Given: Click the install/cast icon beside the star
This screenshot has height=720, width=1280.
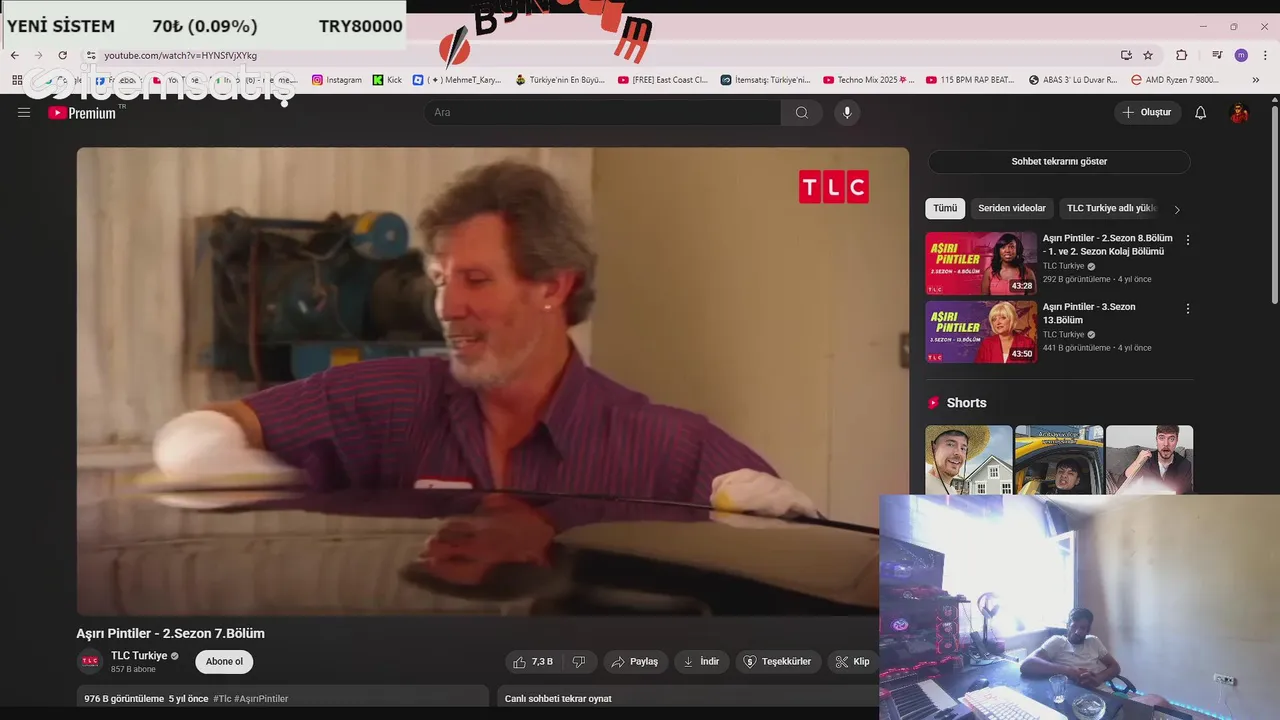Looking at the screenshot, I should point(1126,55).
